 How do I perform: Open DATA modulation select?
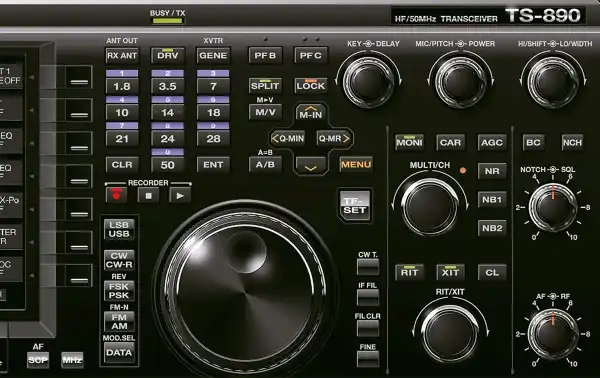pos(119,353)
